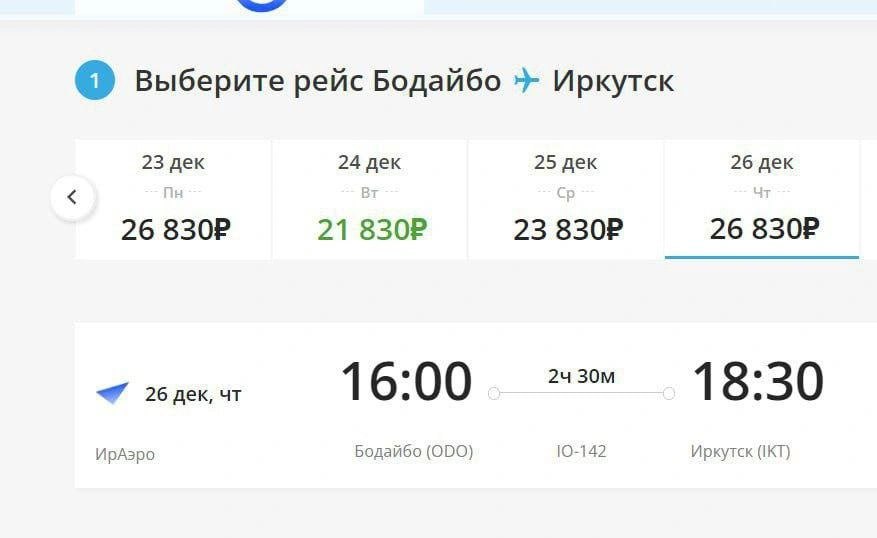Open flight number IO-142 details

tap(581, 451)
